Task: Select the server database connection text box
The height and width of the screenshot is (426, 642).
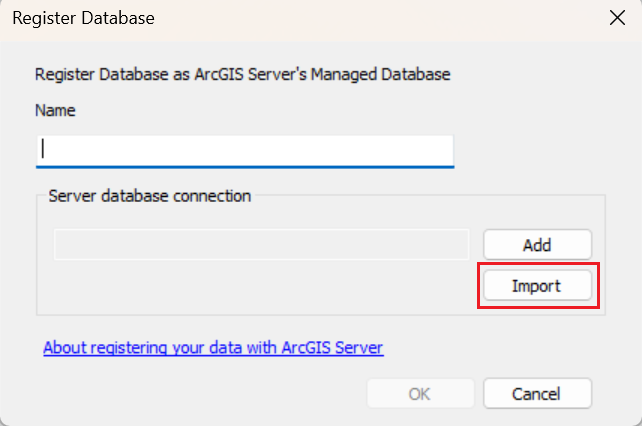Action: (x=261, y=245)
